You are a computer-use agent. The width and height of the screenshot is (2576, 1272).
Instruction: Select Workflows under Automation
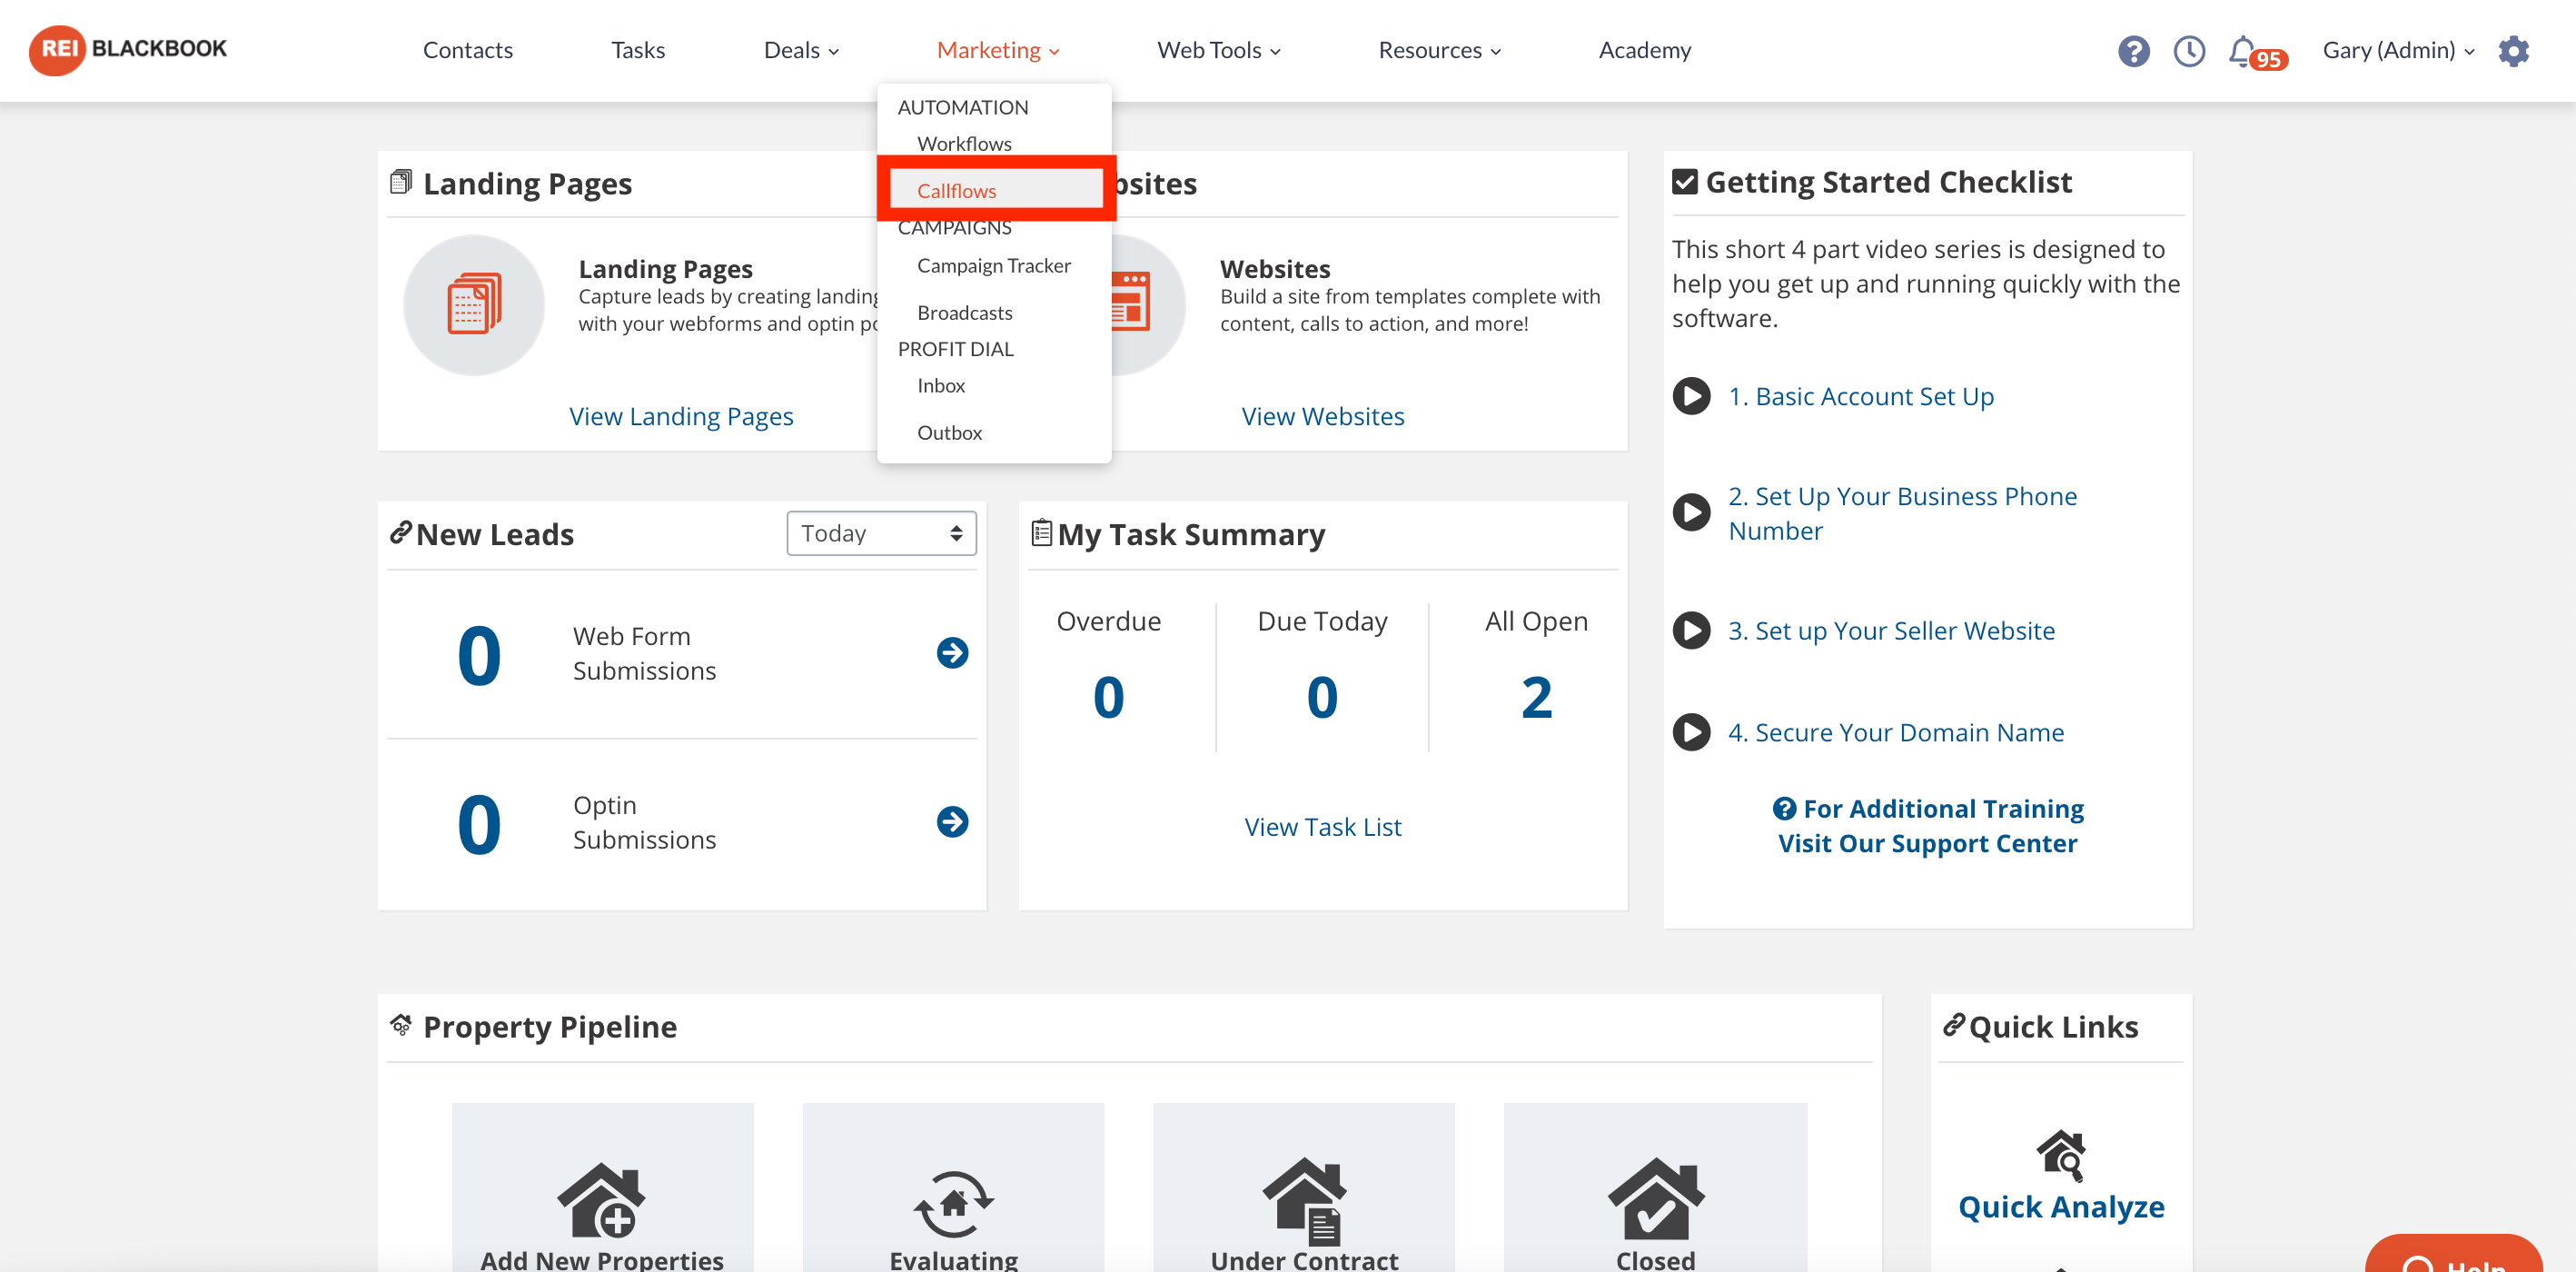coord(964,143)
